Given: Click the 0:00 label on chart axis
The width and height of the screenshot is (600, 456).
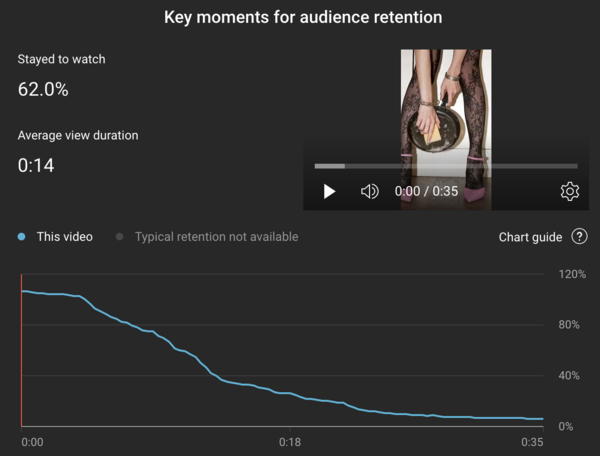Looking at the screenshot, I should coord(32,442).
